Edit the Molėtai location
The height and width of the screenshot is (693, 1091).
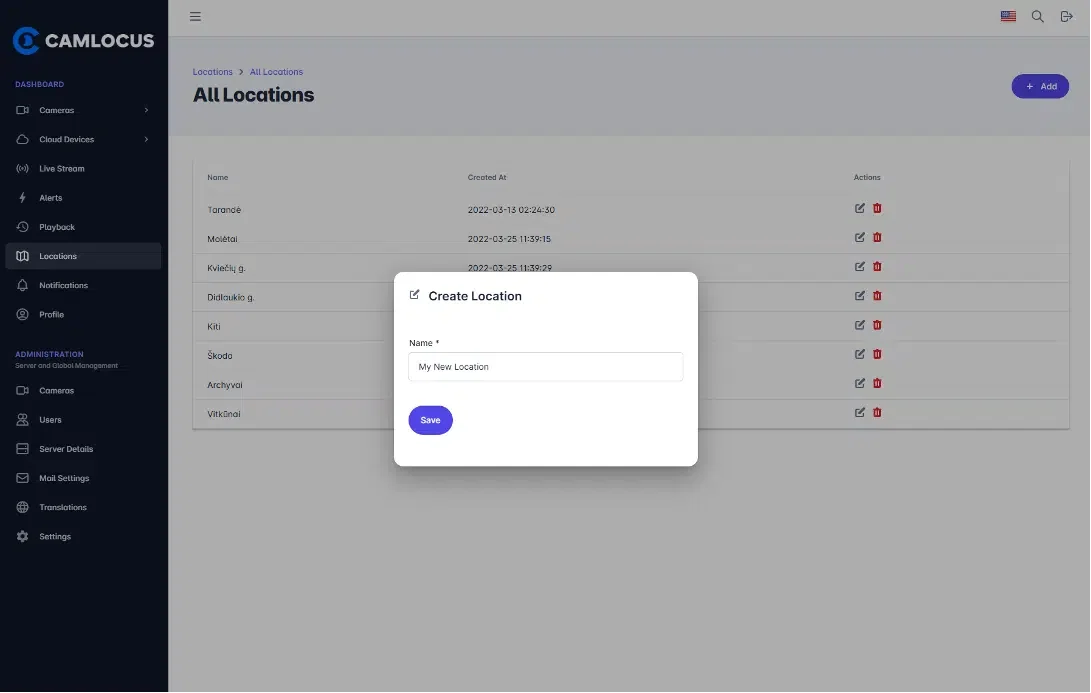860,237
